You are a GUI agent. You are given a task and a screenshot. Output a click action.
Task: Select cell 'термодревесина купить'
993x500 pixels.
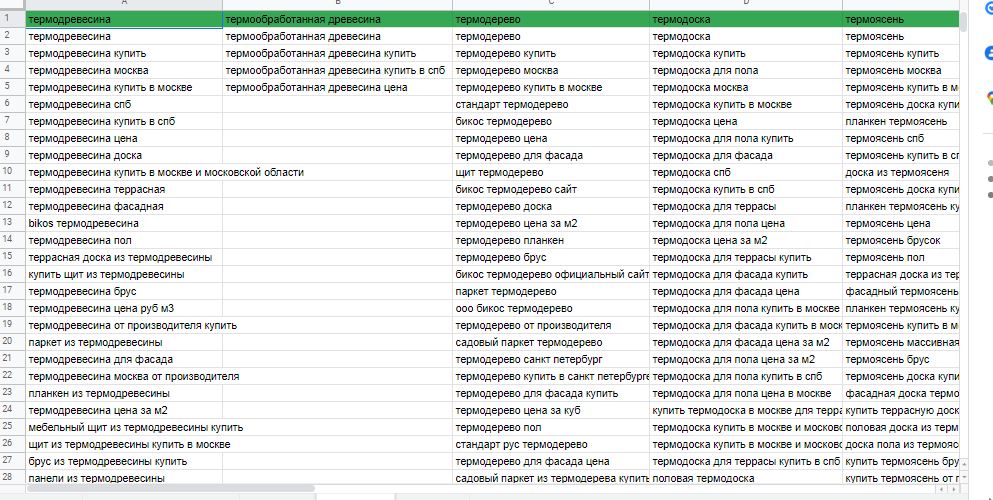[x=124, y=54]
